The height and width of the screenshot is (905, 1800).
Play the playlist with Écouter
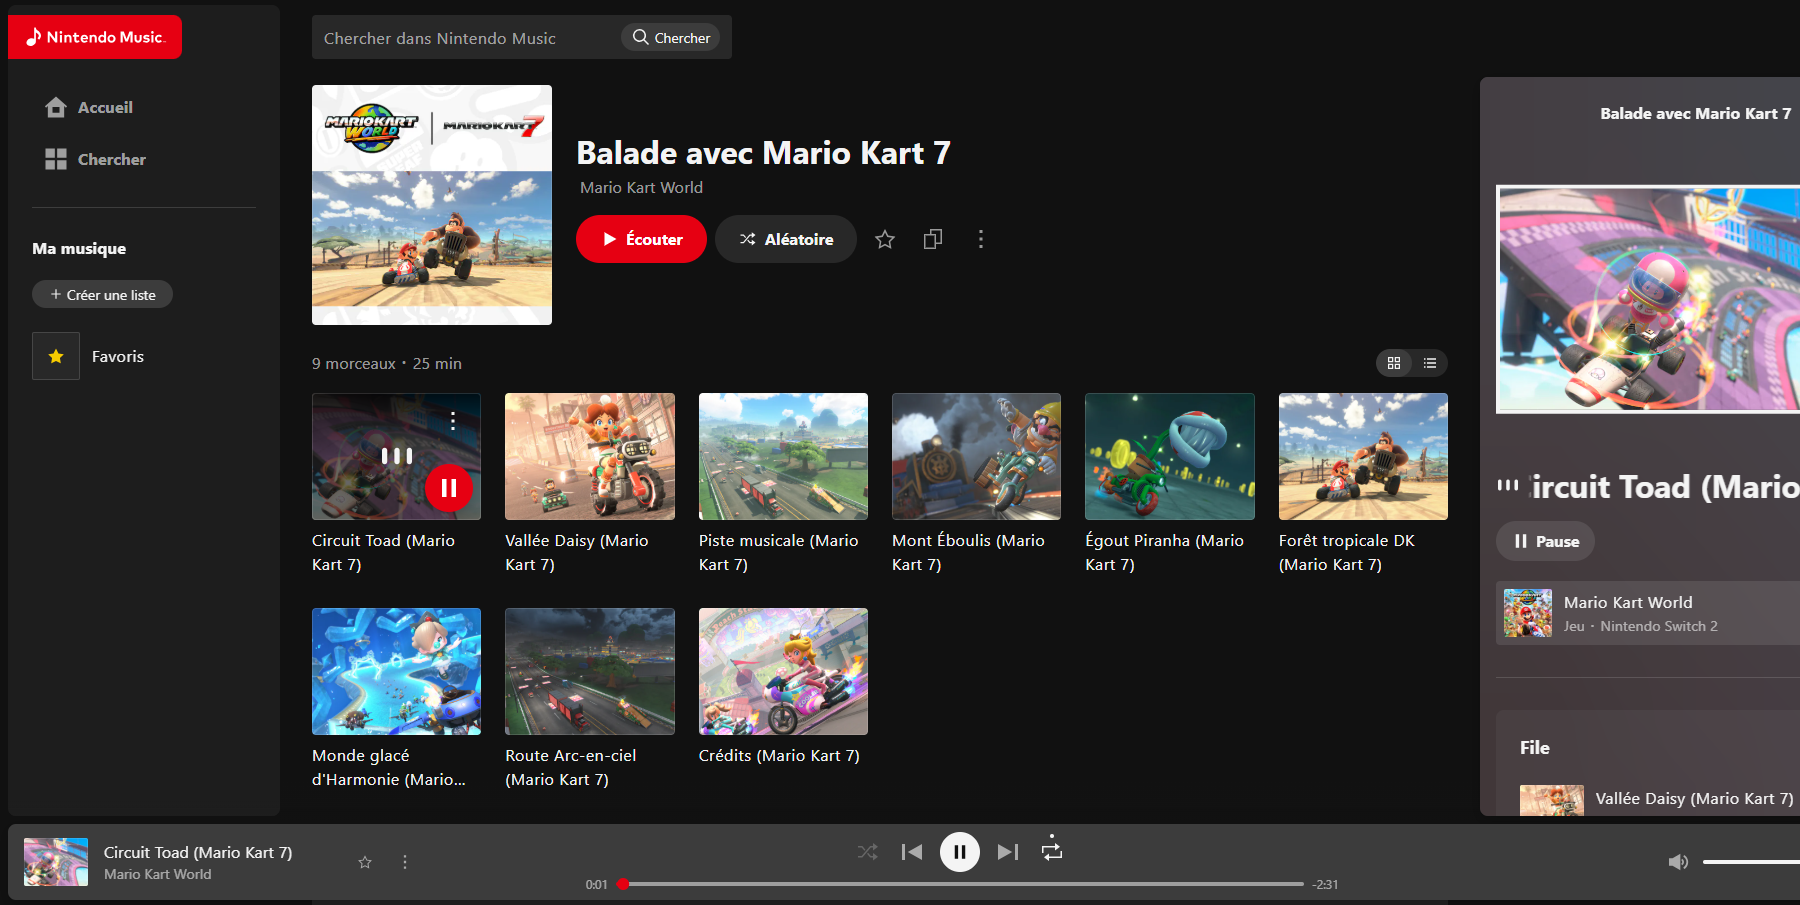point(641,239)
